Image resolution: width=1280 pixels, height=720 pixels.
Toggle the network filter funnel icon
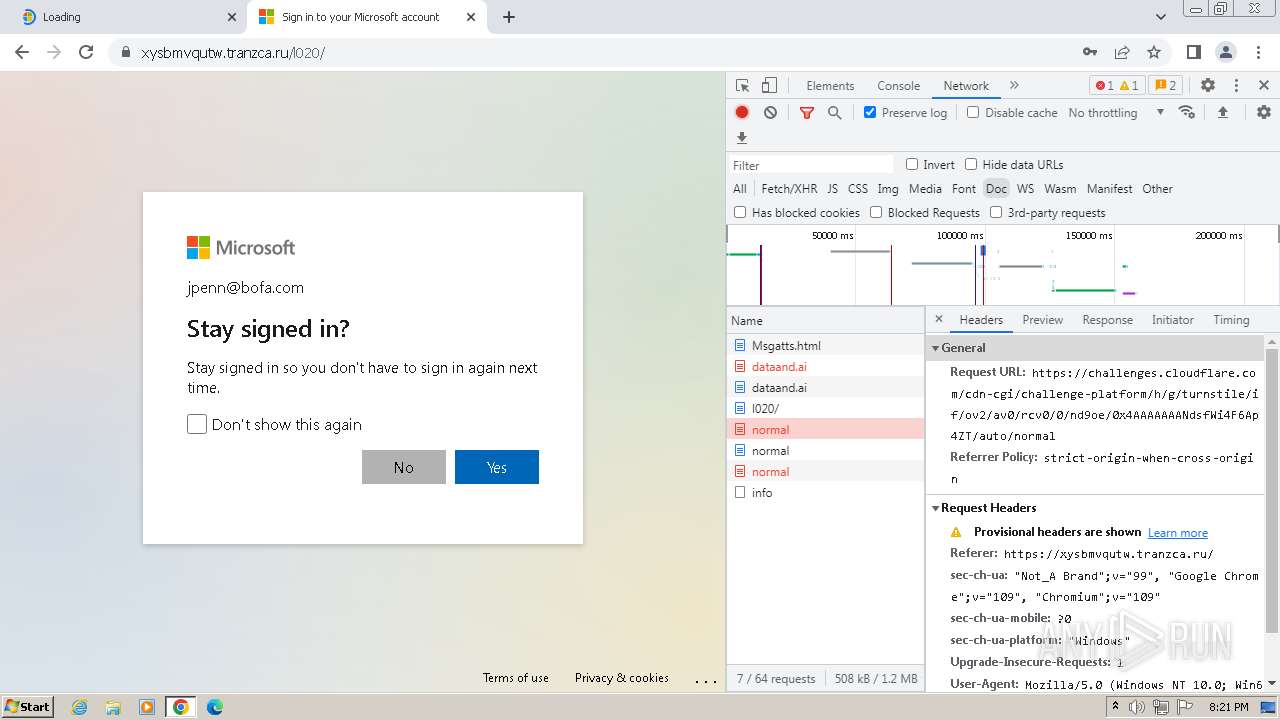tap(807, 113)
